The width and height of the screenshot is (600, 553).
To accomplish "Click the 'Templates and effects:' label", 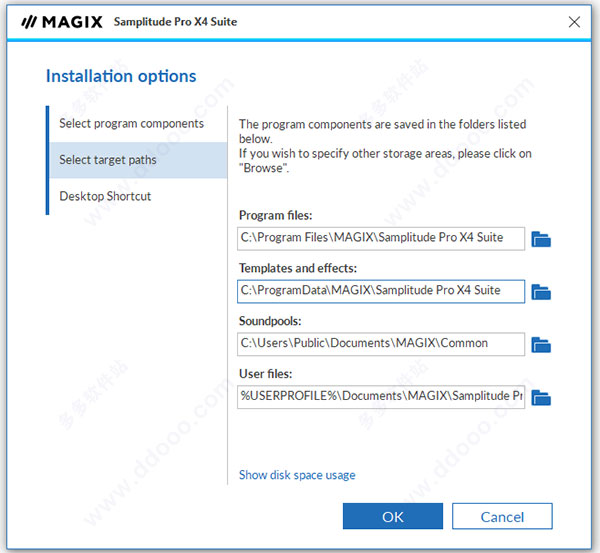I will pyautogui.click(x=298, y=268).
